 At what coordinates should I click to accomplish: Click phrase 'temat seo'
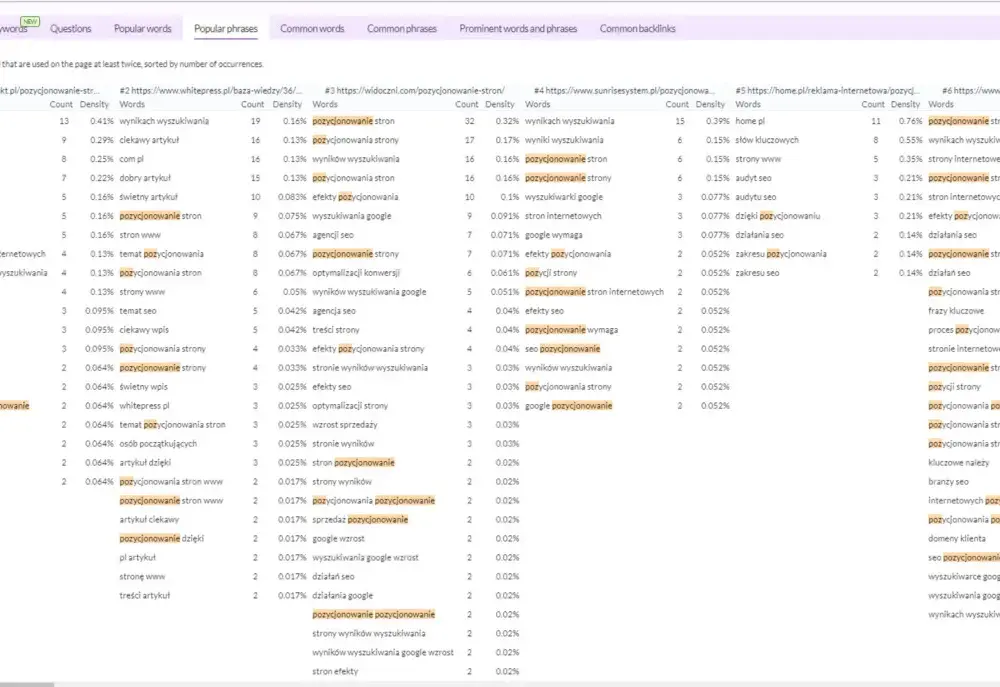pyautogui.click(x=138, y=311)
